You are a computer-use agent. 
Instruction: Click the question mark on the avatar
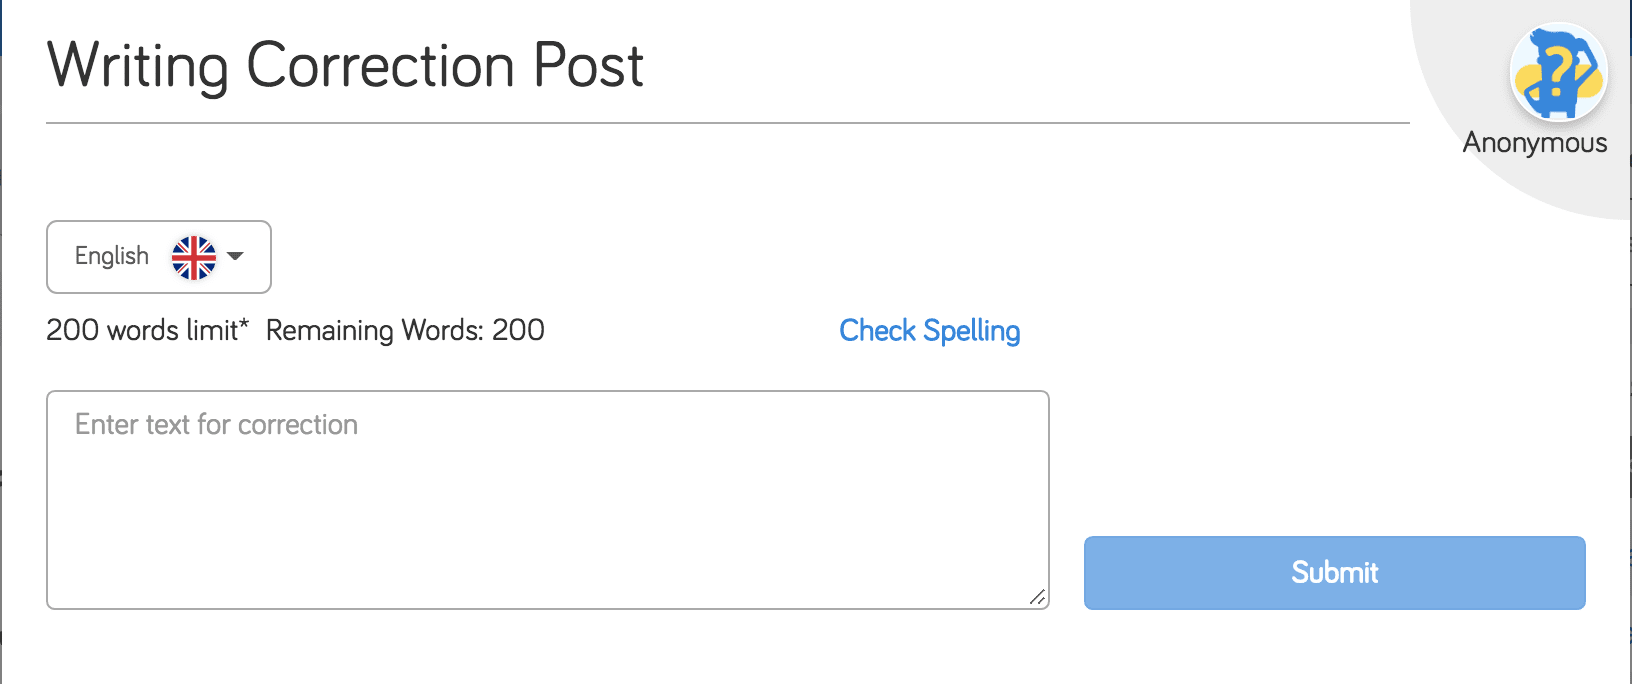pyautogui.click(x=1555, y=70)
